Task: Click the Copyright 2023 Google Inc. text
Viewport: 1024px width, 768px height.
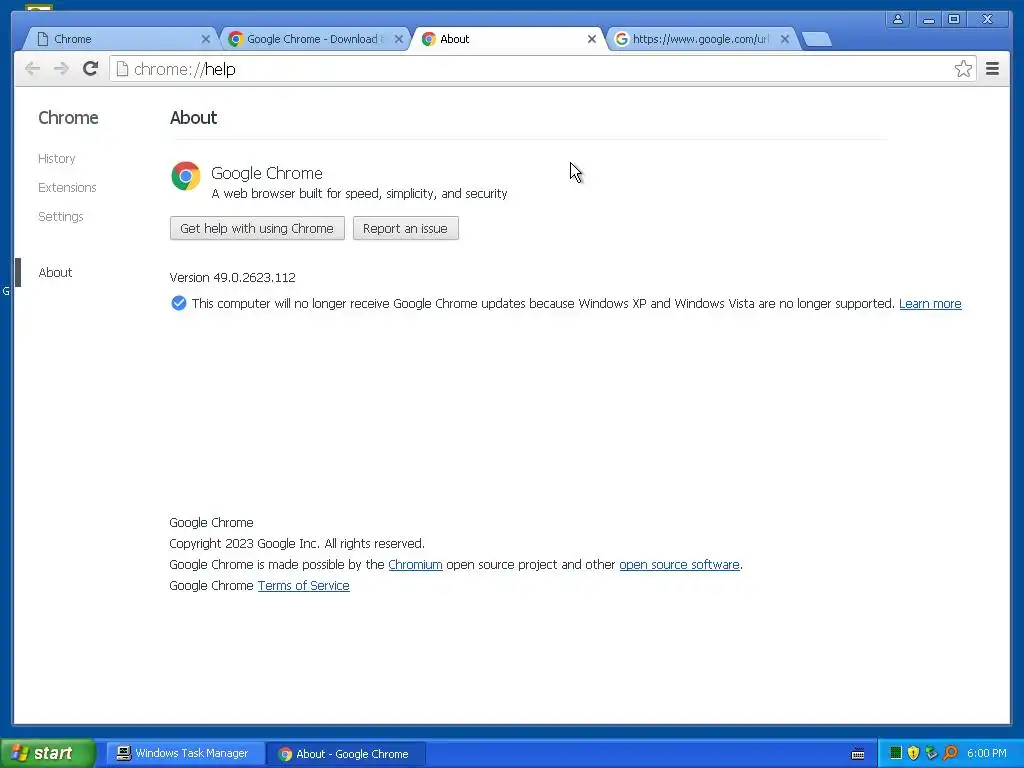Action: [x=297, y=543]
